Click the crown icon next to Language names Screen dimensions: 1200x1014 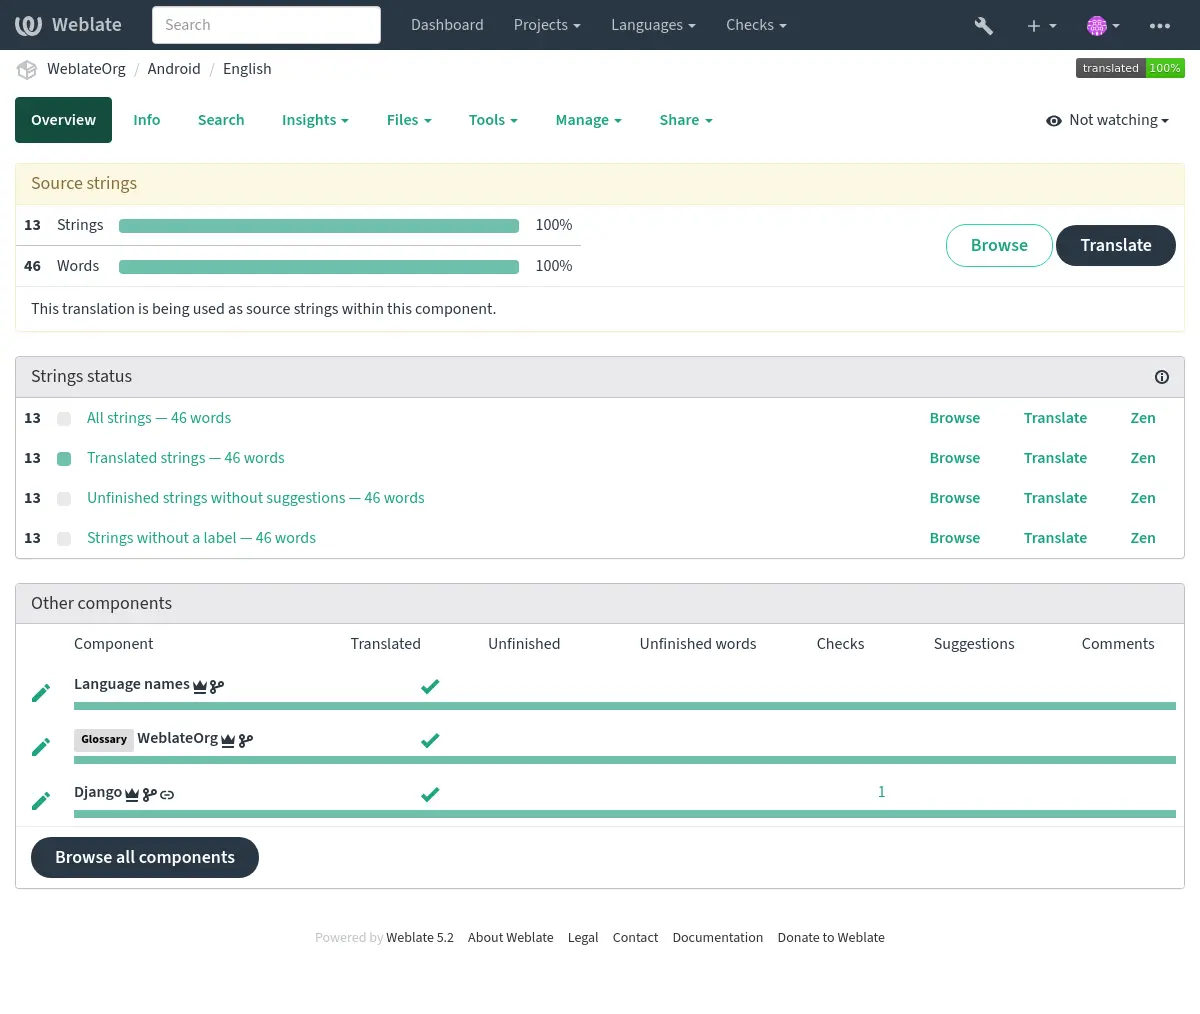pyautogui.click(x=200, y=686)
